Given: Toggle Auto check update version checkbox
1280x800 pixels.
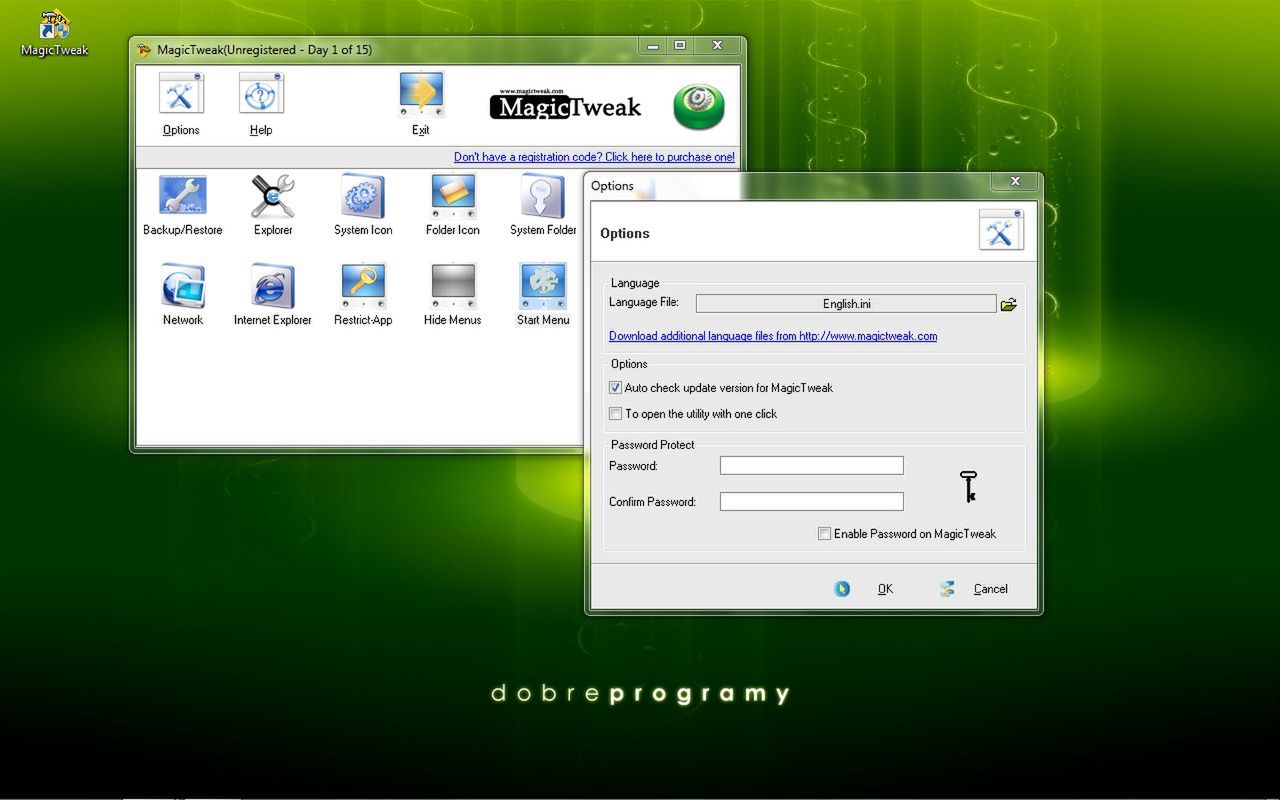Looking at the screenshot, I should point(615,388).
